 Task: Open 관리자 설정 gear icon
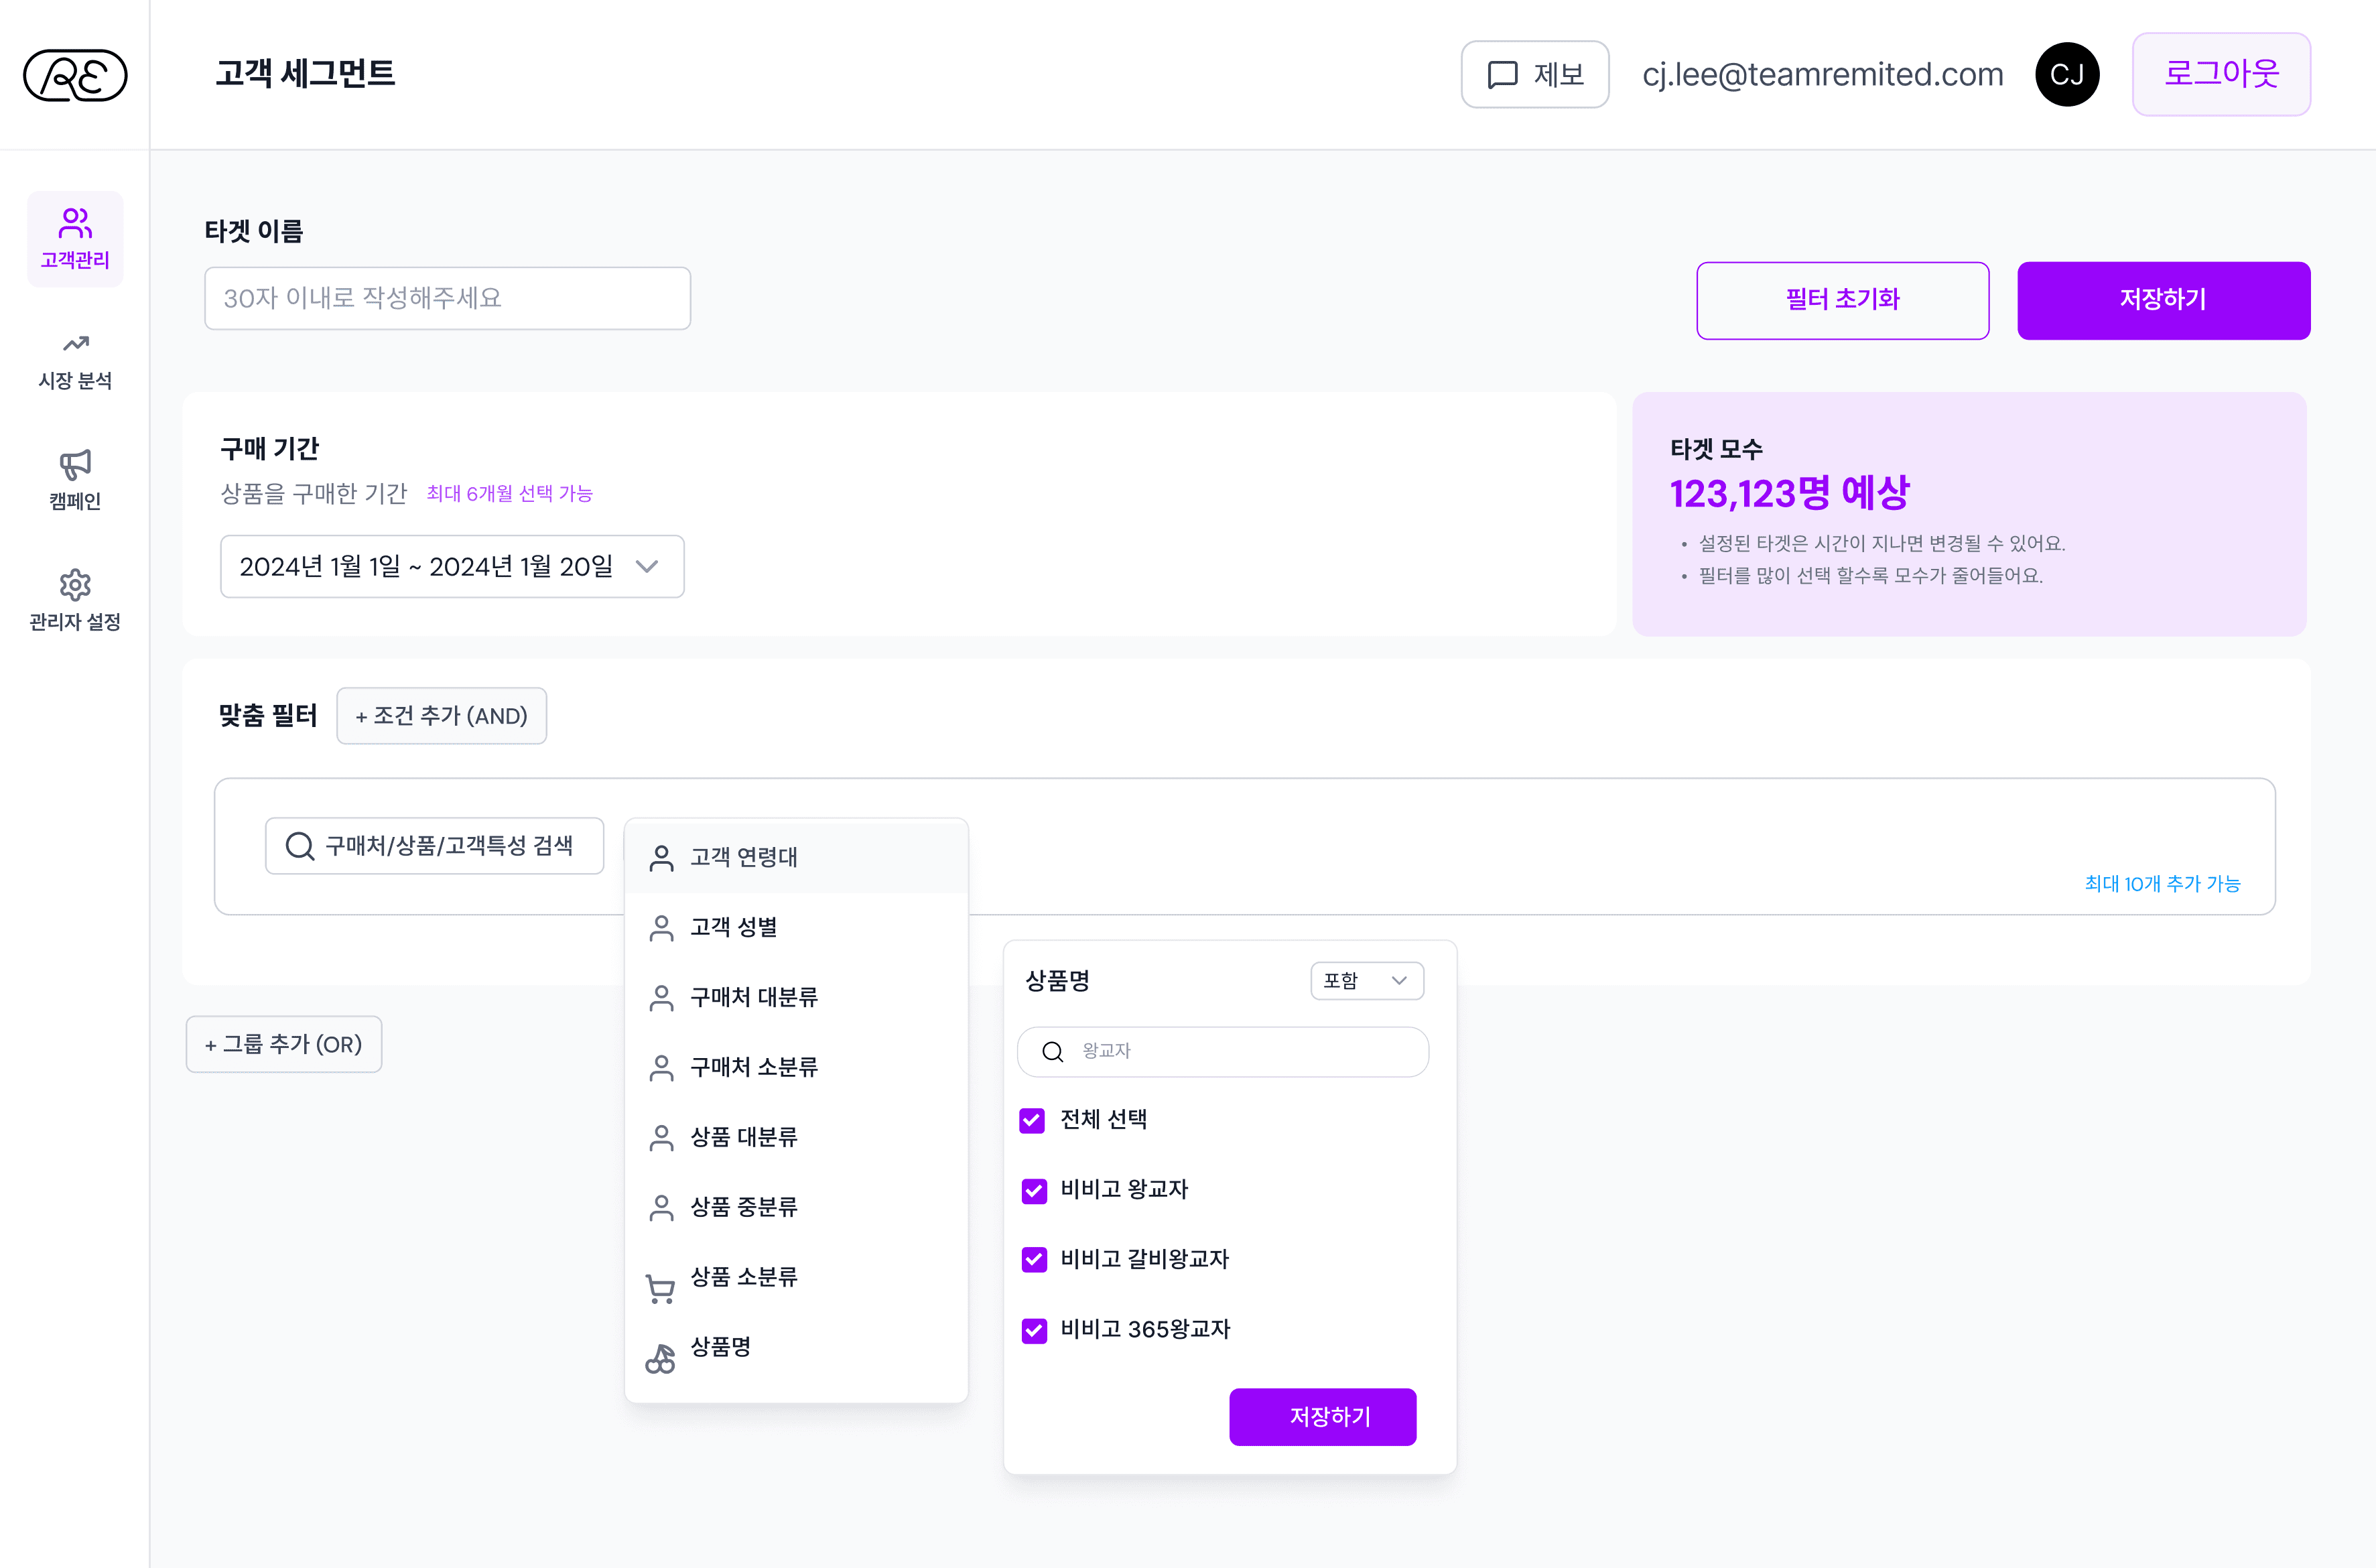[75, 585]
